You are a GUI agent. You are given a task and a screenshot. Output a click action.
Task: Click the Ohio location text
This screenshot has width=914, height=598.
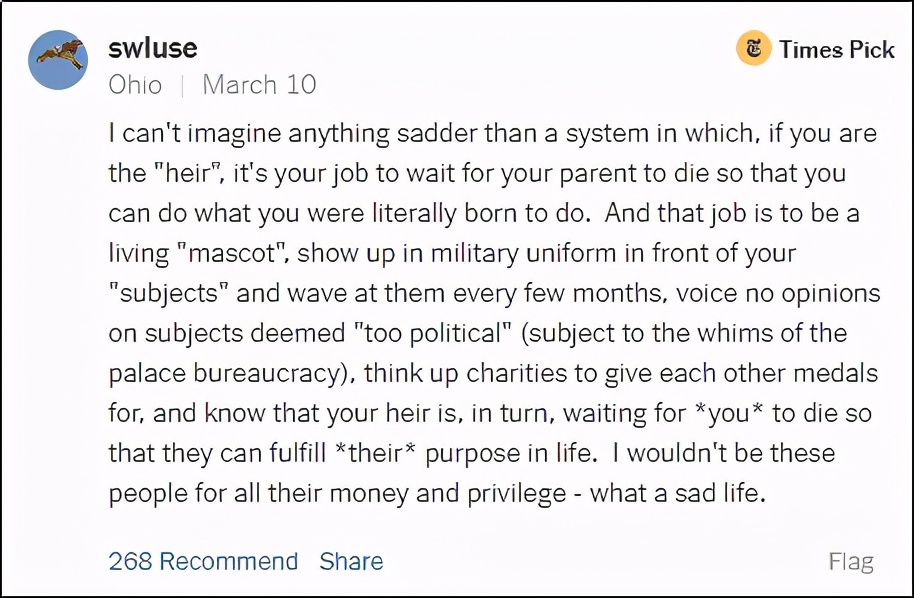click(x=135, y=84)
